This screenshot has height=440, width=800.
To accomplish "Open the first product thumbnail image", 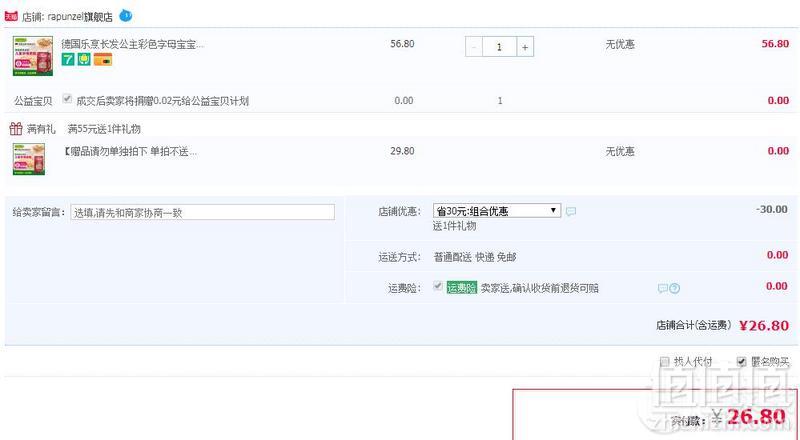I will 33,56.
